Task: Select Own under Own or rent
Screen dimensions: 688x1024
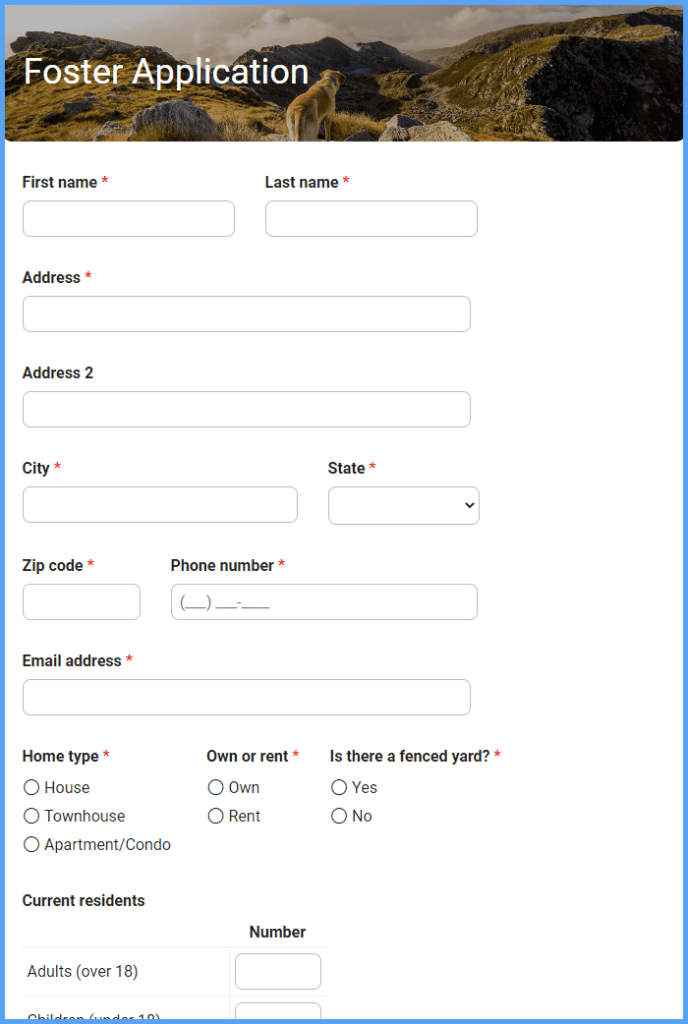Action: [215, 787]
